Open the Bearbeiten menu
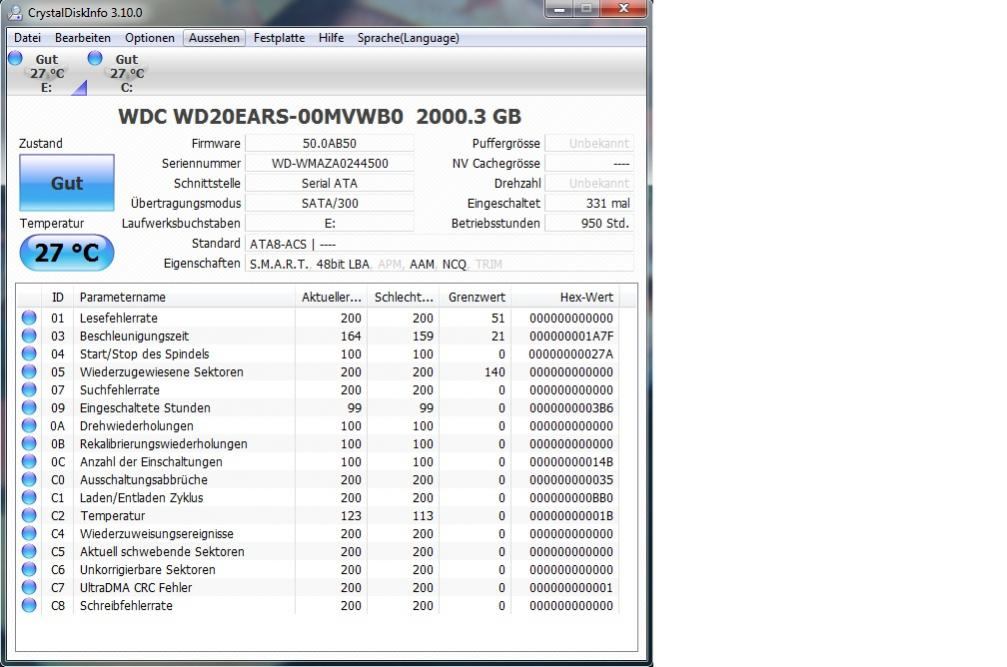This screenshot has height=667, width=1007. coord(83,38)
